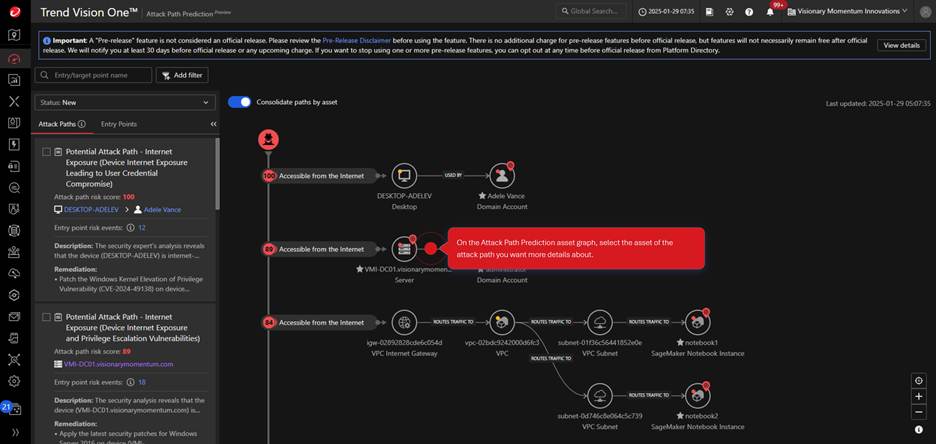Image resolution: width=936 pixels, height=444 pixels.
Task: Switch to the Entry Points tab
Action: tap(119, 124)
